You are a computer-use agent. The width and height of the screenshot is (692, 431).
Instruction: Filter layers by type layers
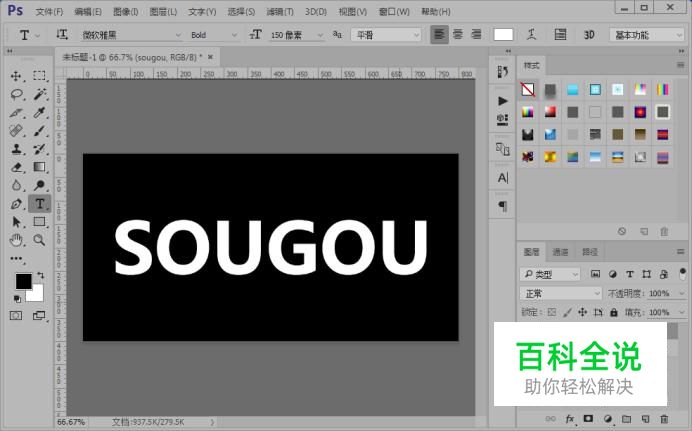point(630,274)
